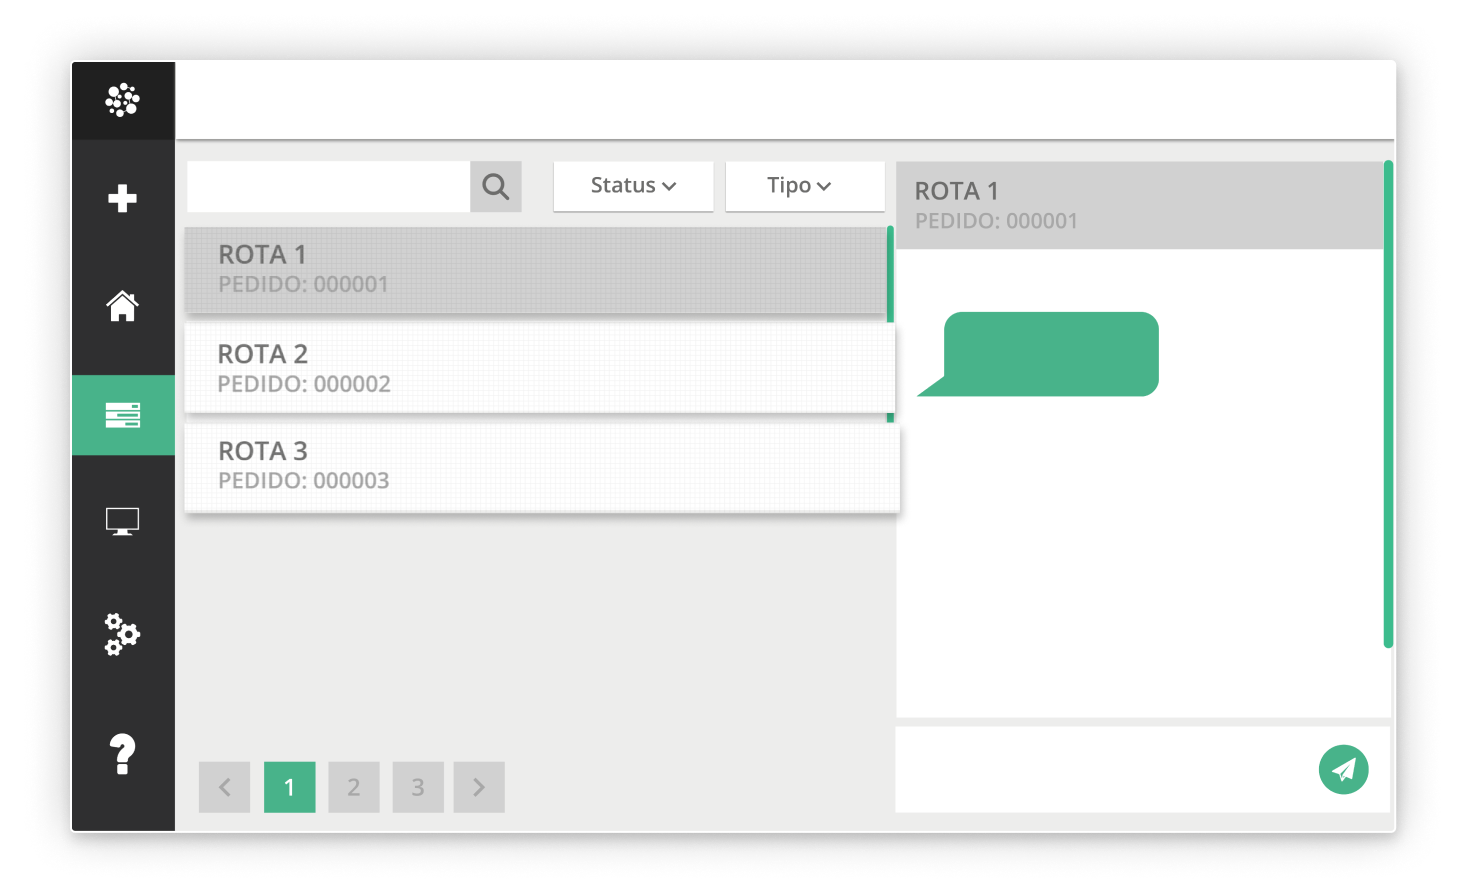Click the app logo in sidebar
This screenshot has height=891, width=1467.
click(123, 100)
